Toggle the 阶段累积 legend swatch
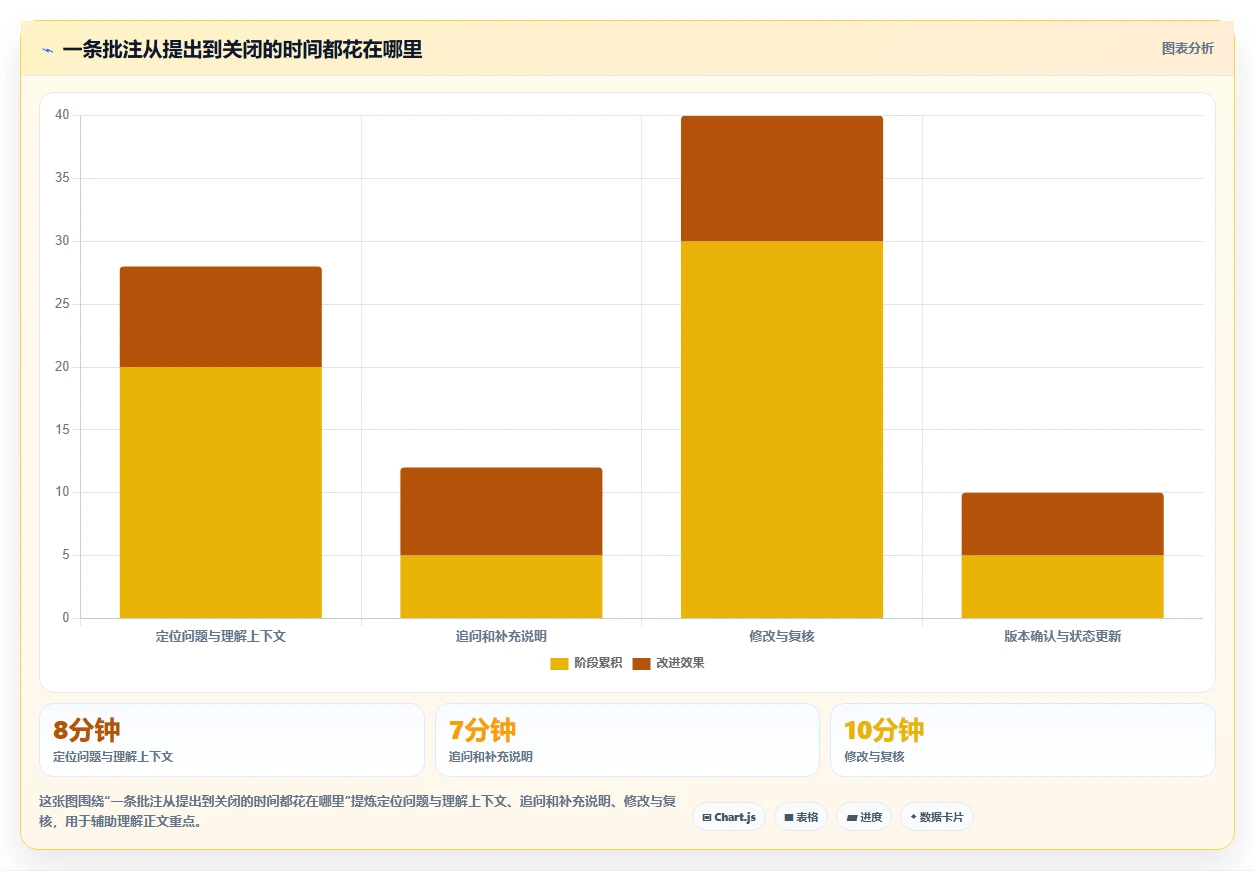Image resolution: width=1255 pixels, height=871 pixels. [x=559, y=664]
